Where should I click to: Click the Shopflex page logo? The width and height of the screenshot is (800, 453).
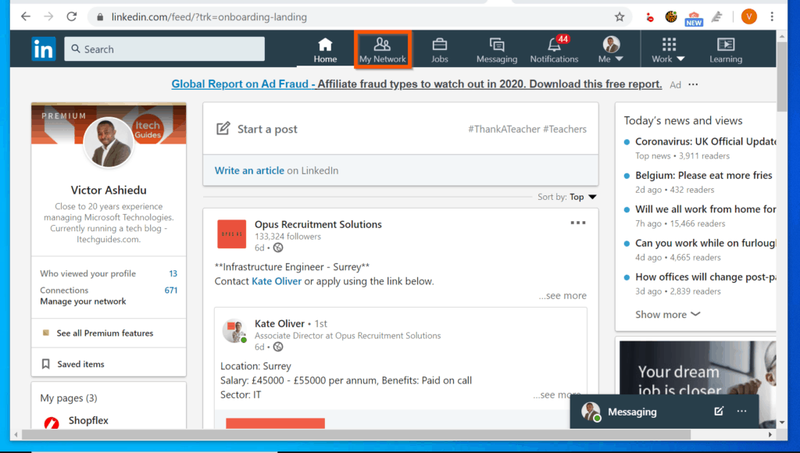(x=51, y=422)
